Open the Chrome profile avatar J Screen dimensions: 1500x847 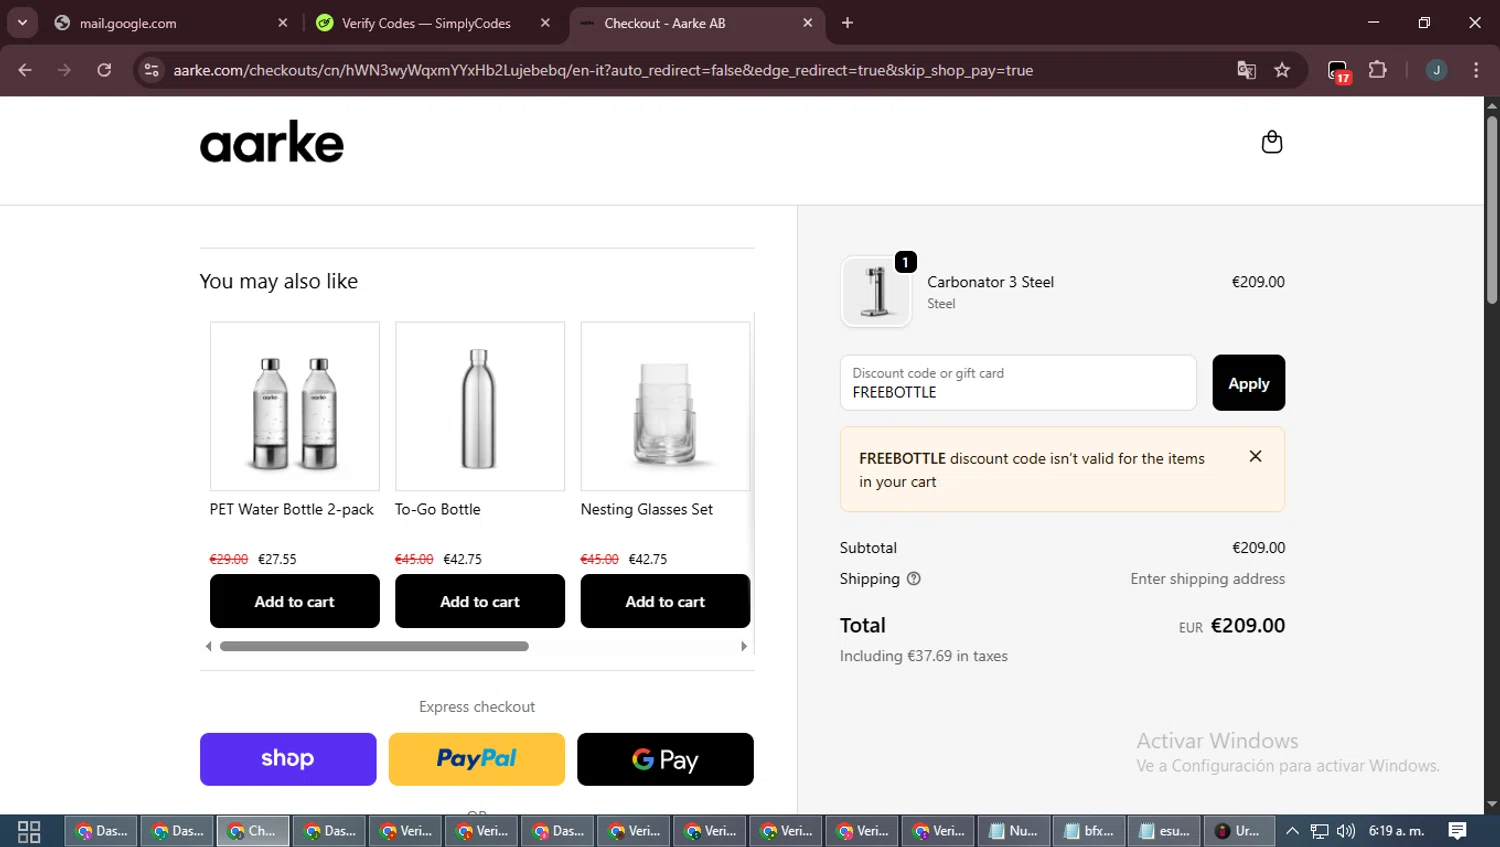coord(1436,70)
